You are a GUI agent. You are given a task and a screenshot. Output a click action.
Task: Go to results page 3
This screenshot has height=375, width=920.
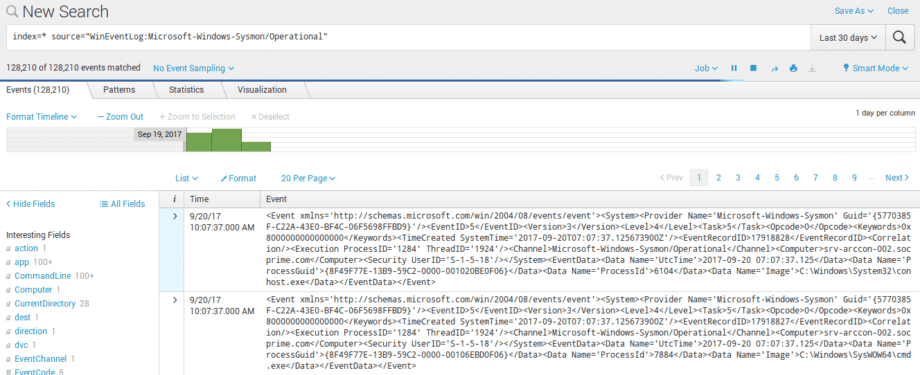point(738,178)
